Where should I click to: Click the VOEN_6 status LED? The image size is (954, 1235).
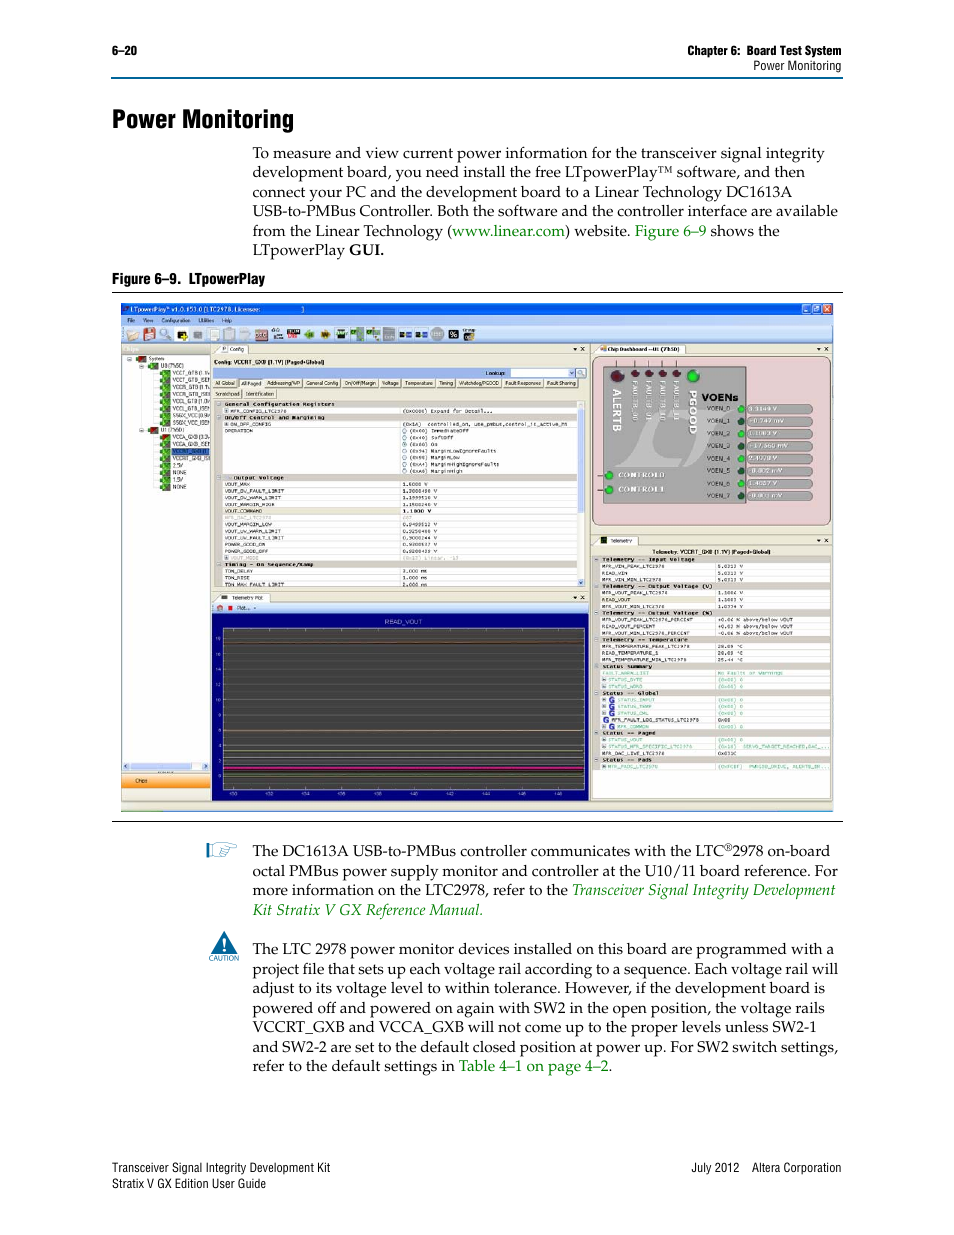click(x=741, y=484)
